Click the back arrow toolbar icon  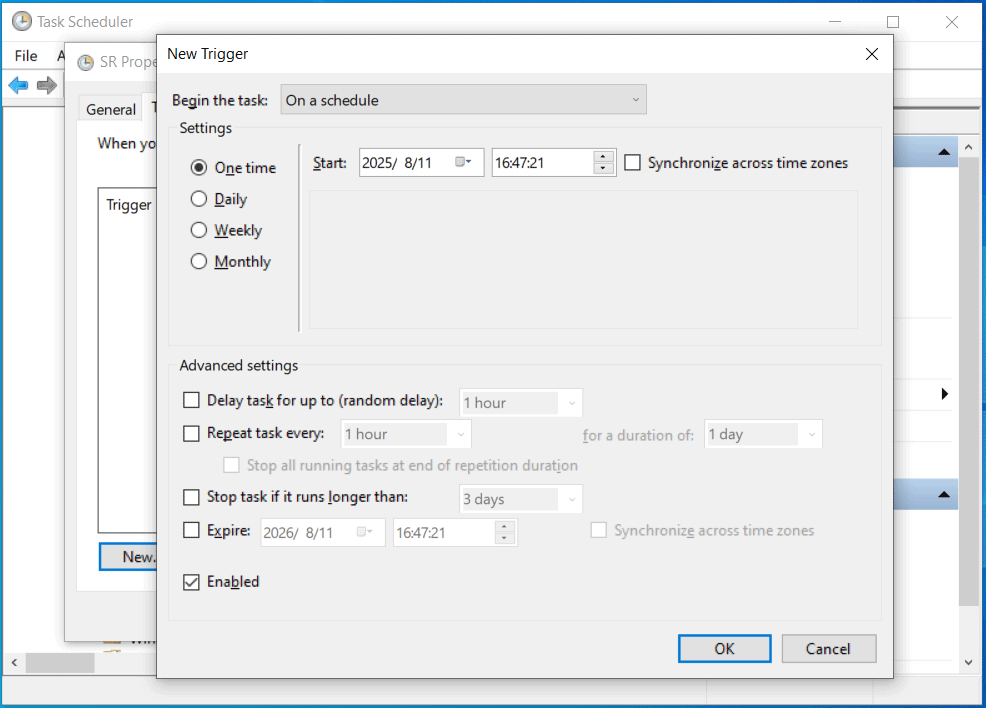click(x=18, y=85)
